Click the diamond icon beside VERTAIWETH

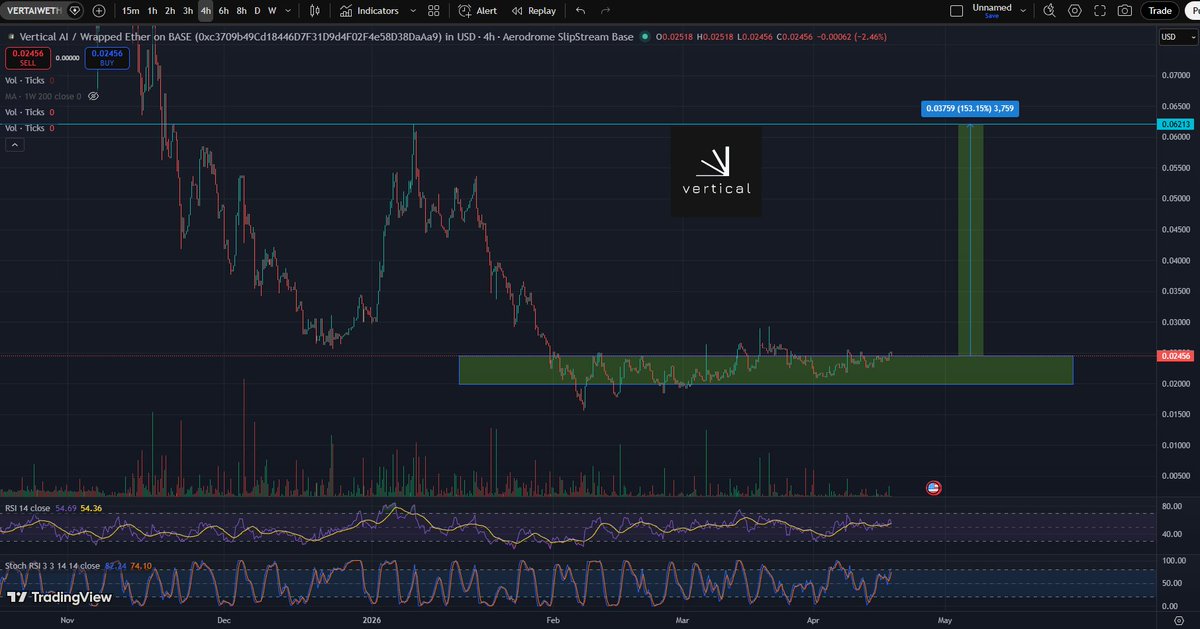[75, 11]
